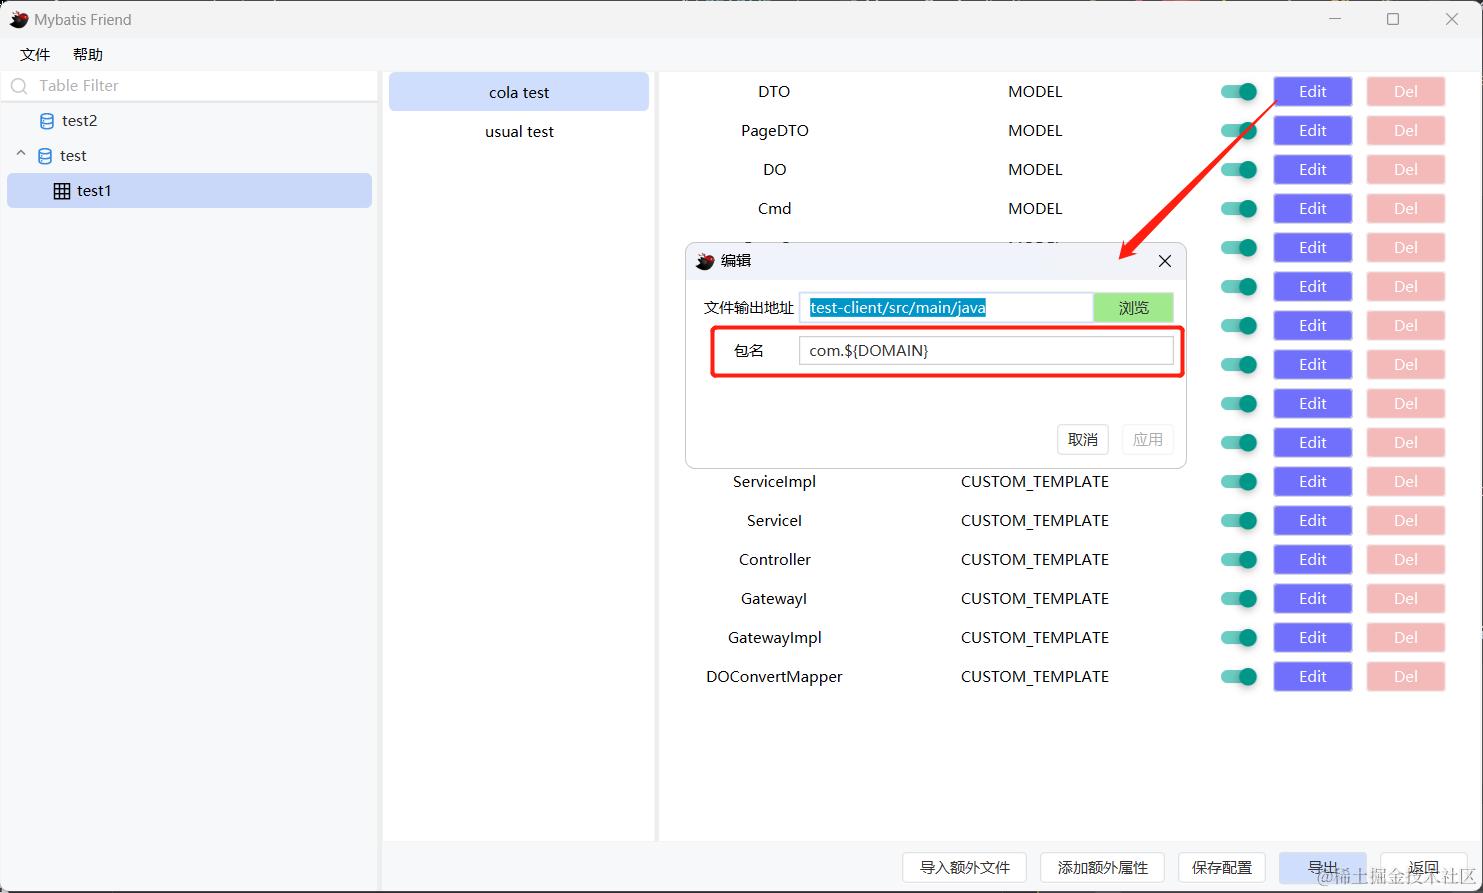Close the 编辑 dialog with its X

coord(1164,261)
